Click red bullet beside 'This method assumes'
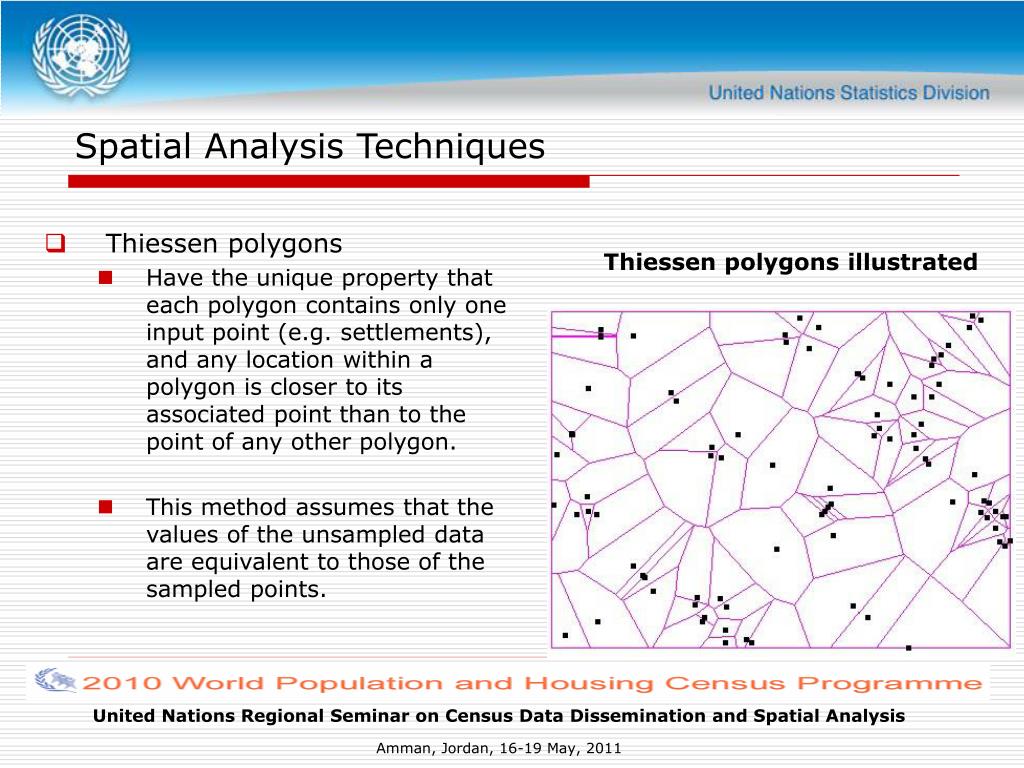This screenshot has width=1024, height=768. 106,507
